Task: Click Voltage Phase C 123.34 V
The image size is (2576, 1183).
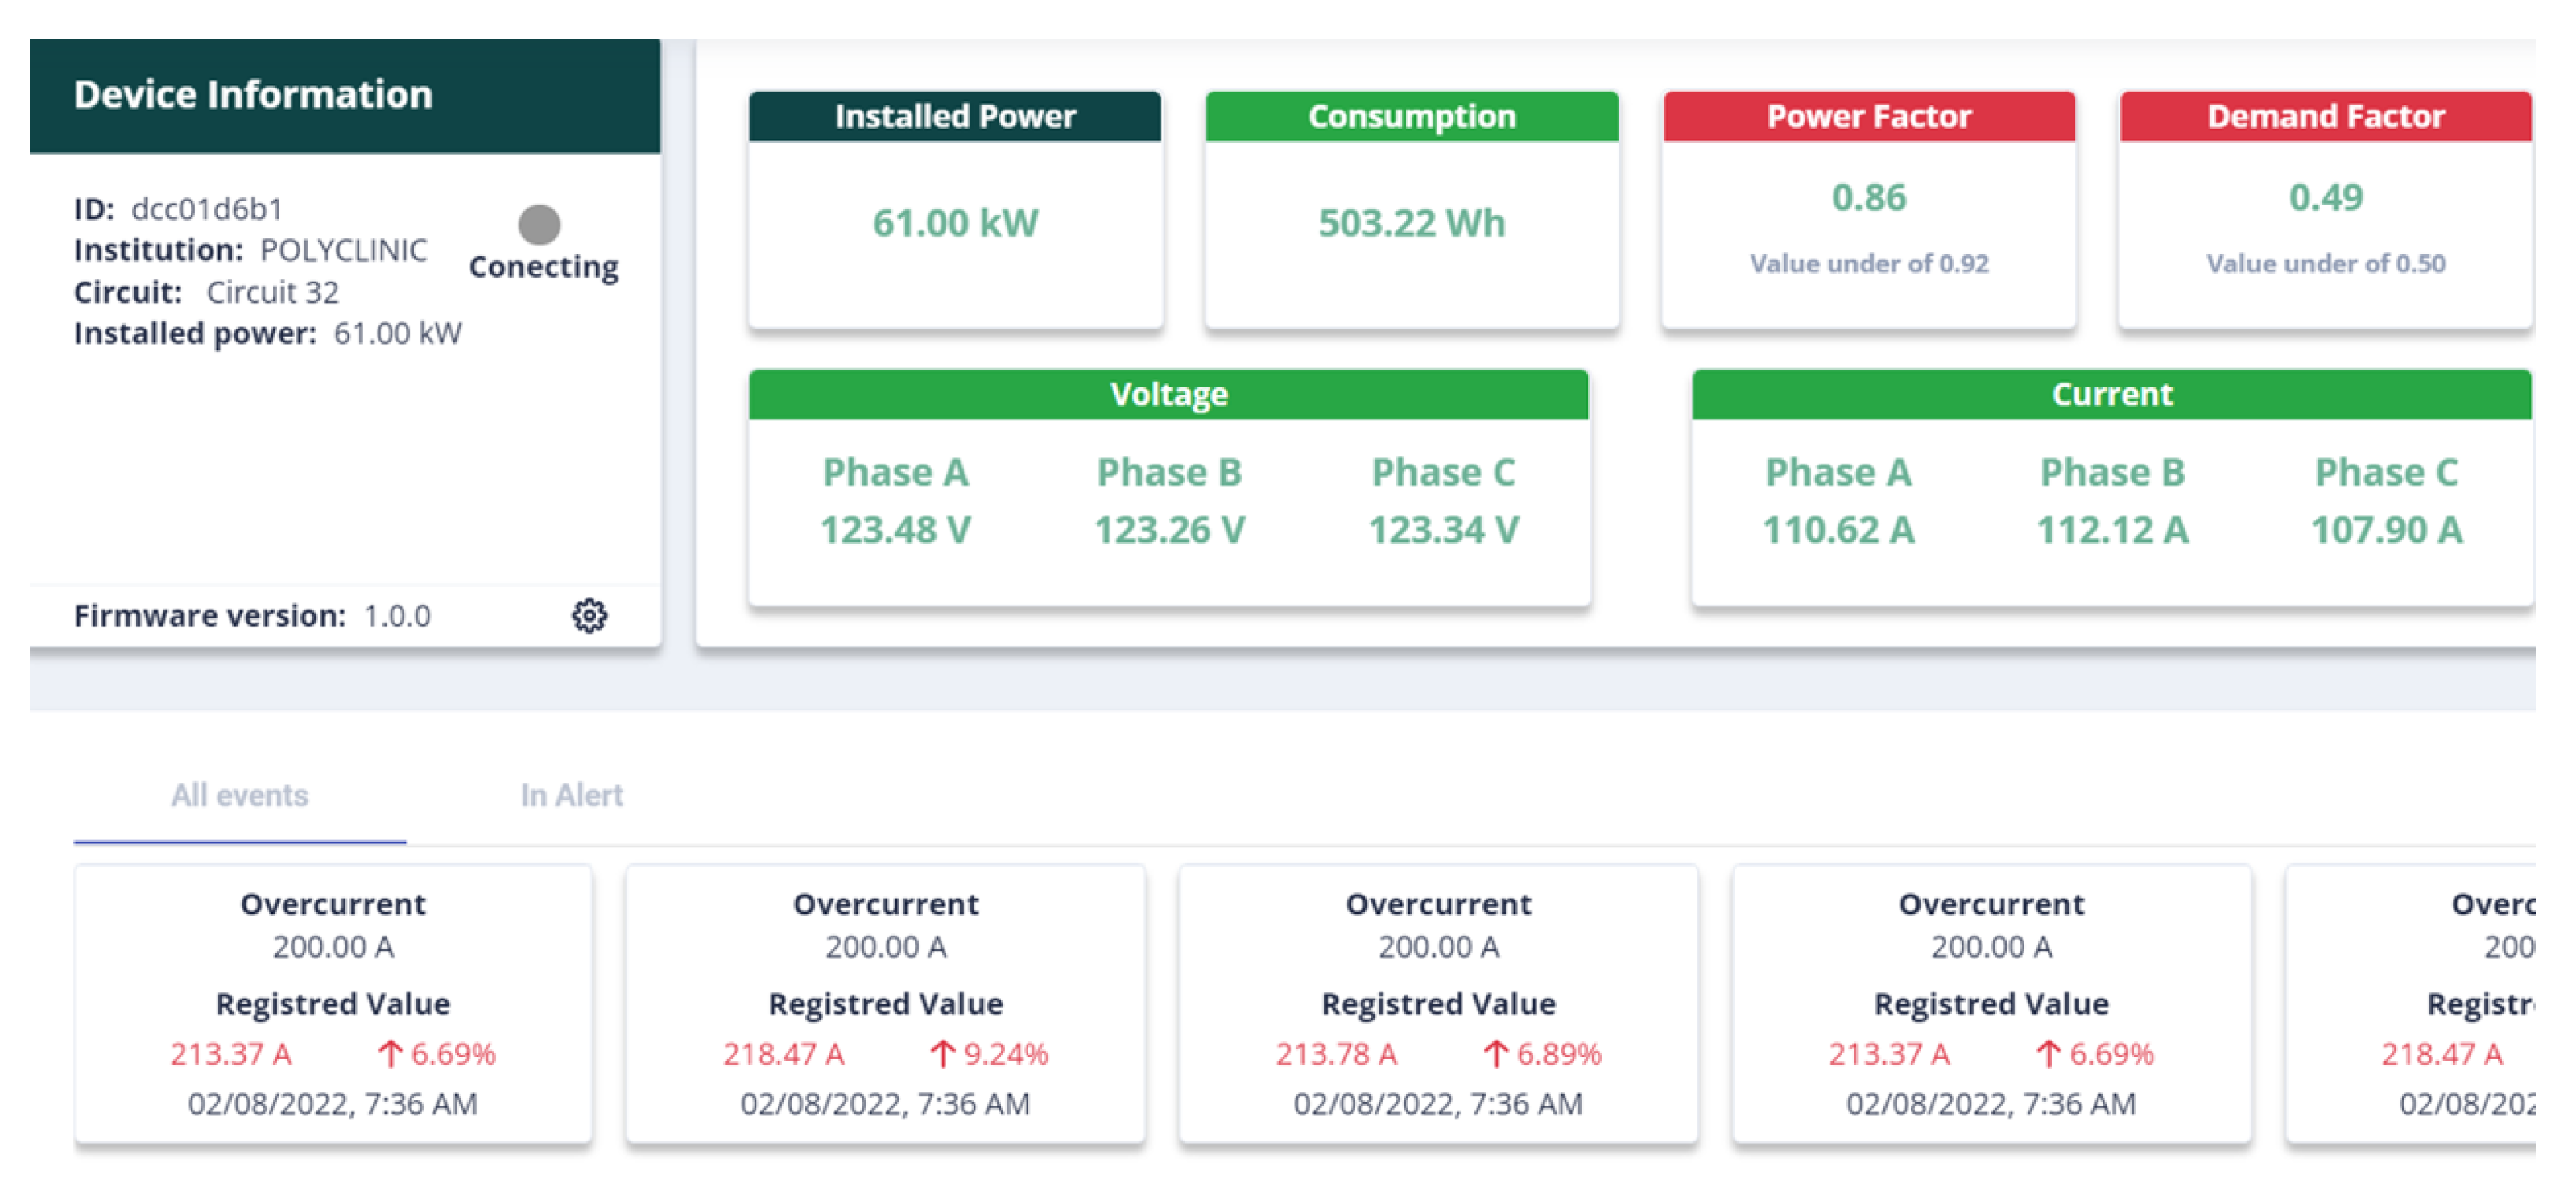Action: point(1443,529)
